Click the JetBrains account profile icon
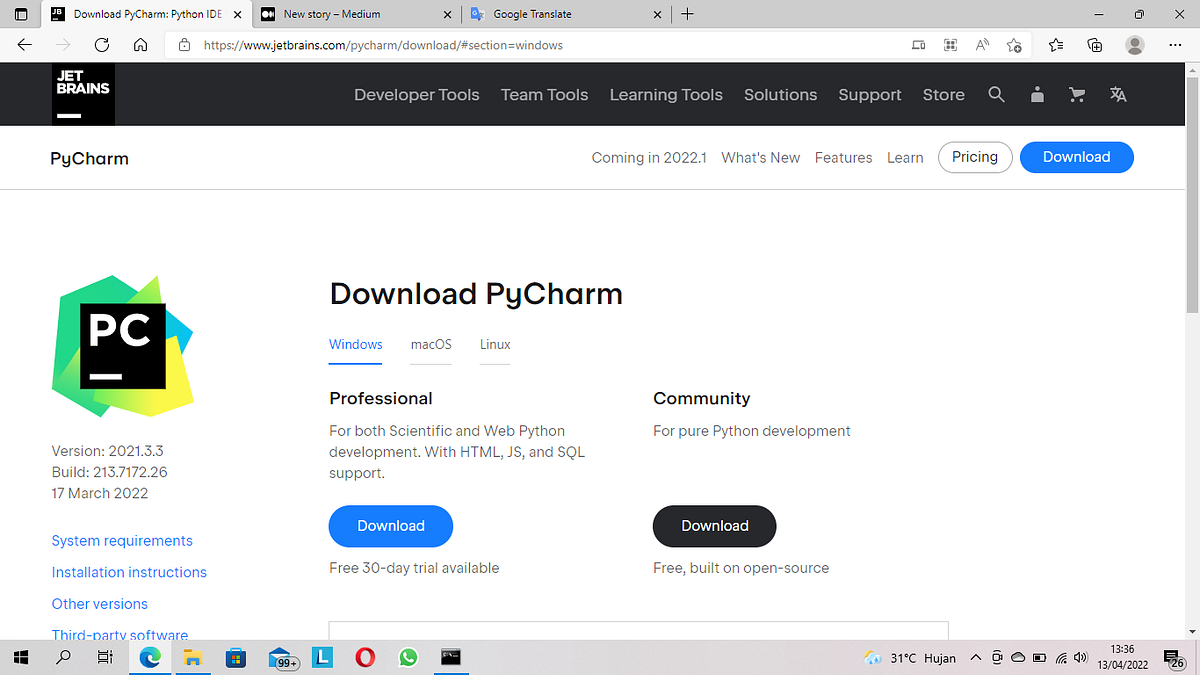This screenshot has height=675, width=1200. click(1037, 94)
